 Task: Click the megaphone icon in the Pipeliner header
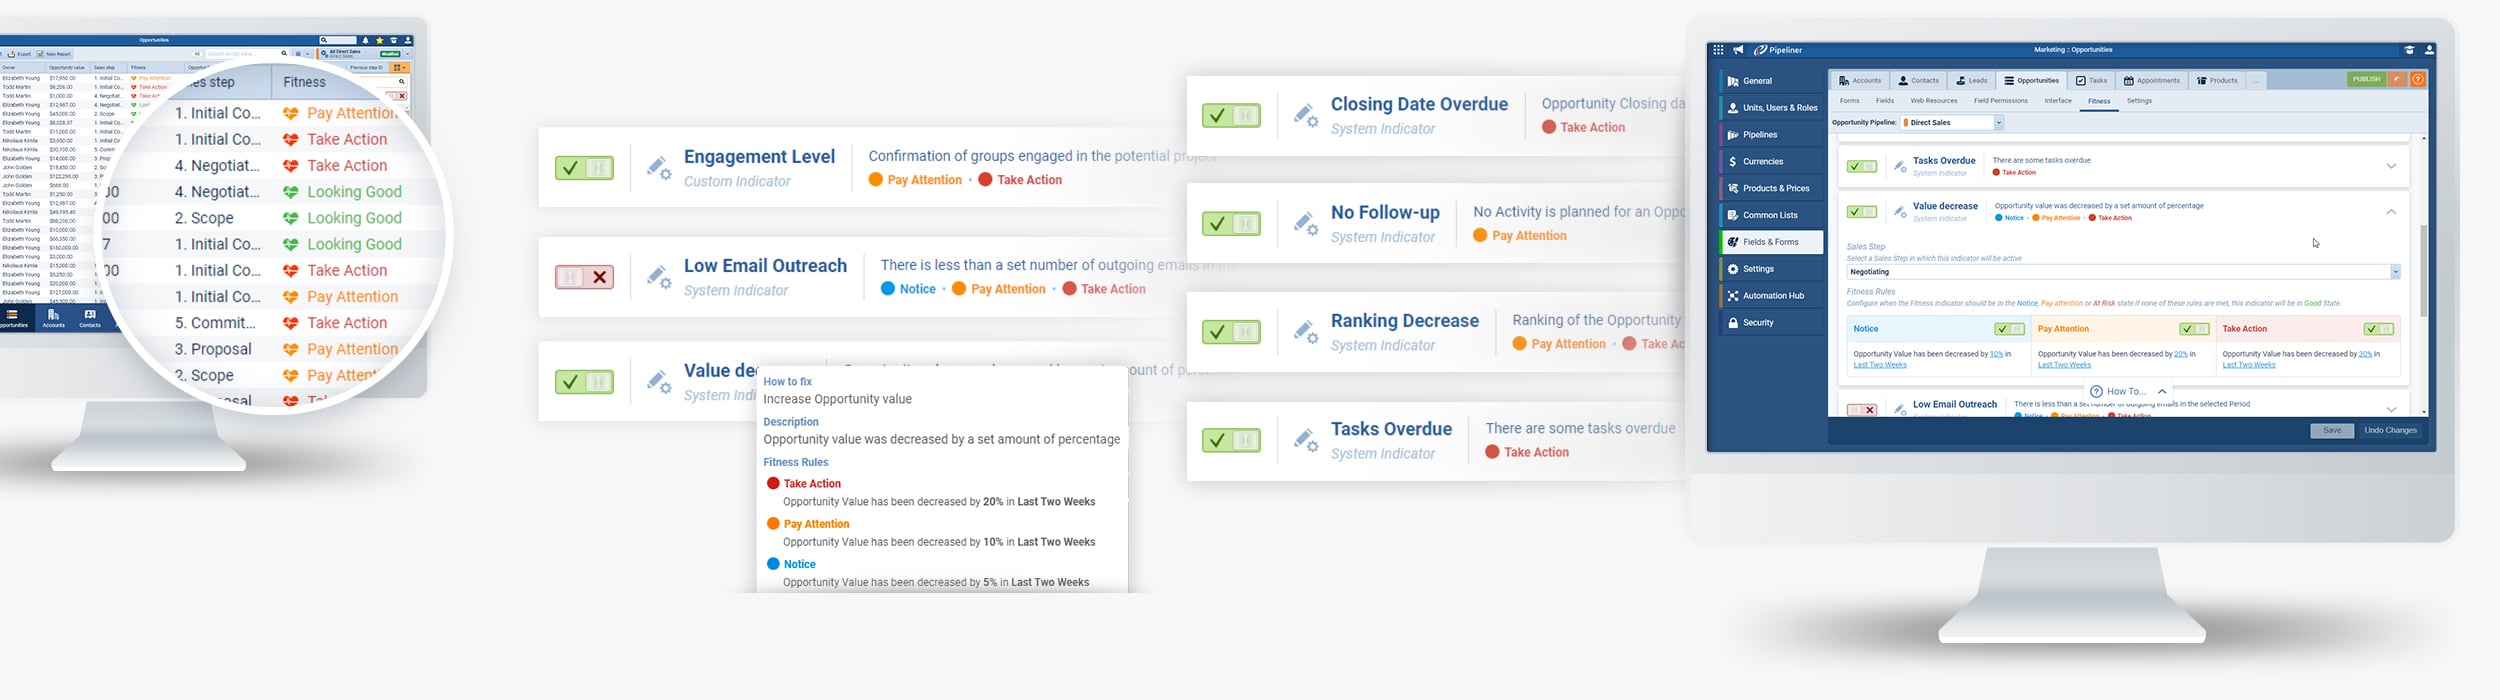click(1738, 50)
